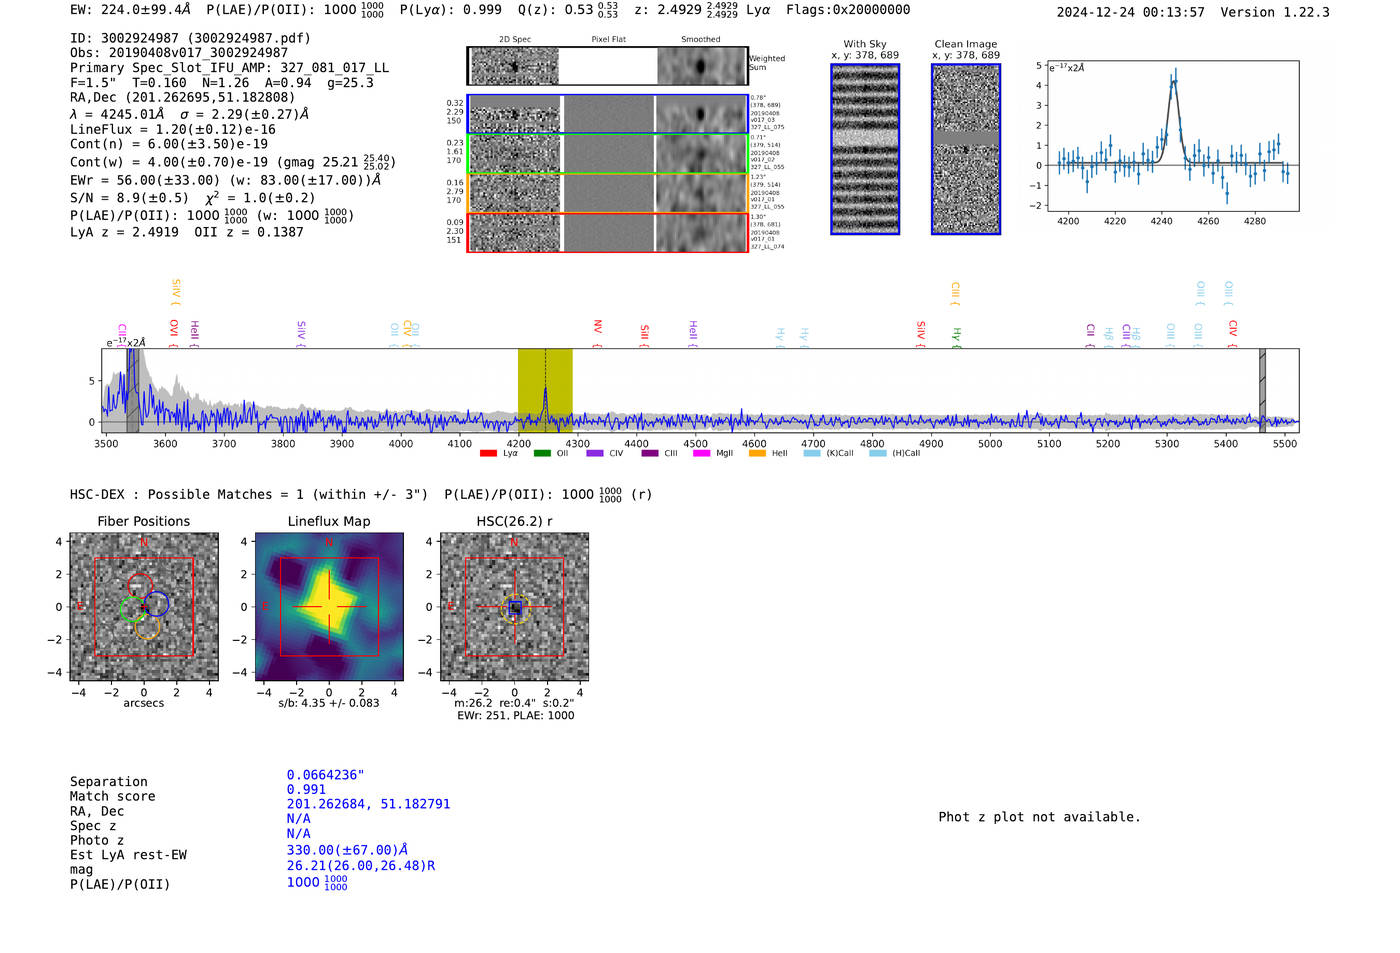Click the blue fiber circle in Fiber Positions
The width and height of the screenshot is (1400, 953).
pyautogui.click(x=157, y=603)
